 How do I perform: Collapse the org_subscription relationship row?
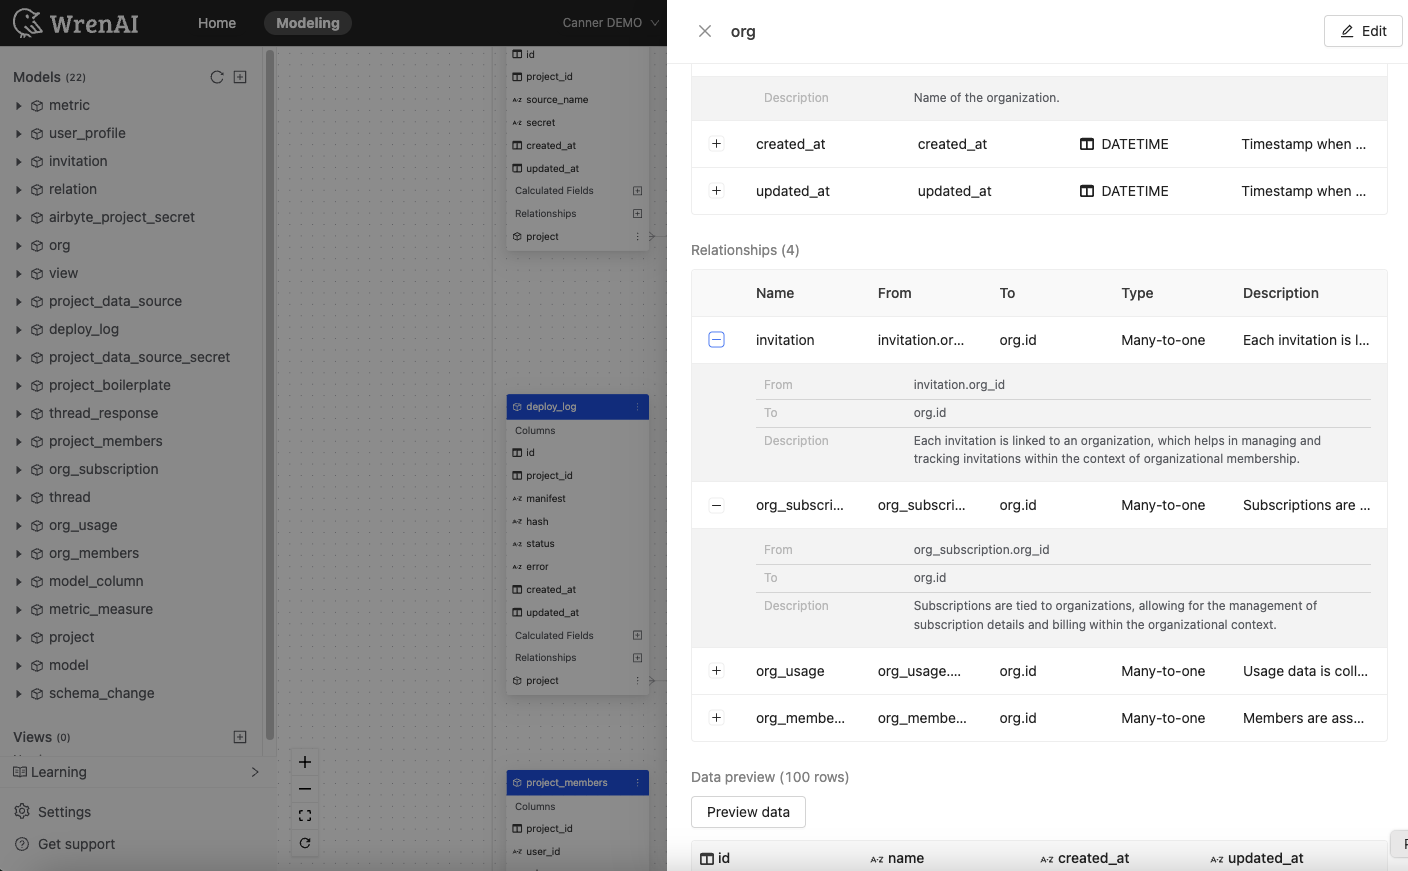716,505
